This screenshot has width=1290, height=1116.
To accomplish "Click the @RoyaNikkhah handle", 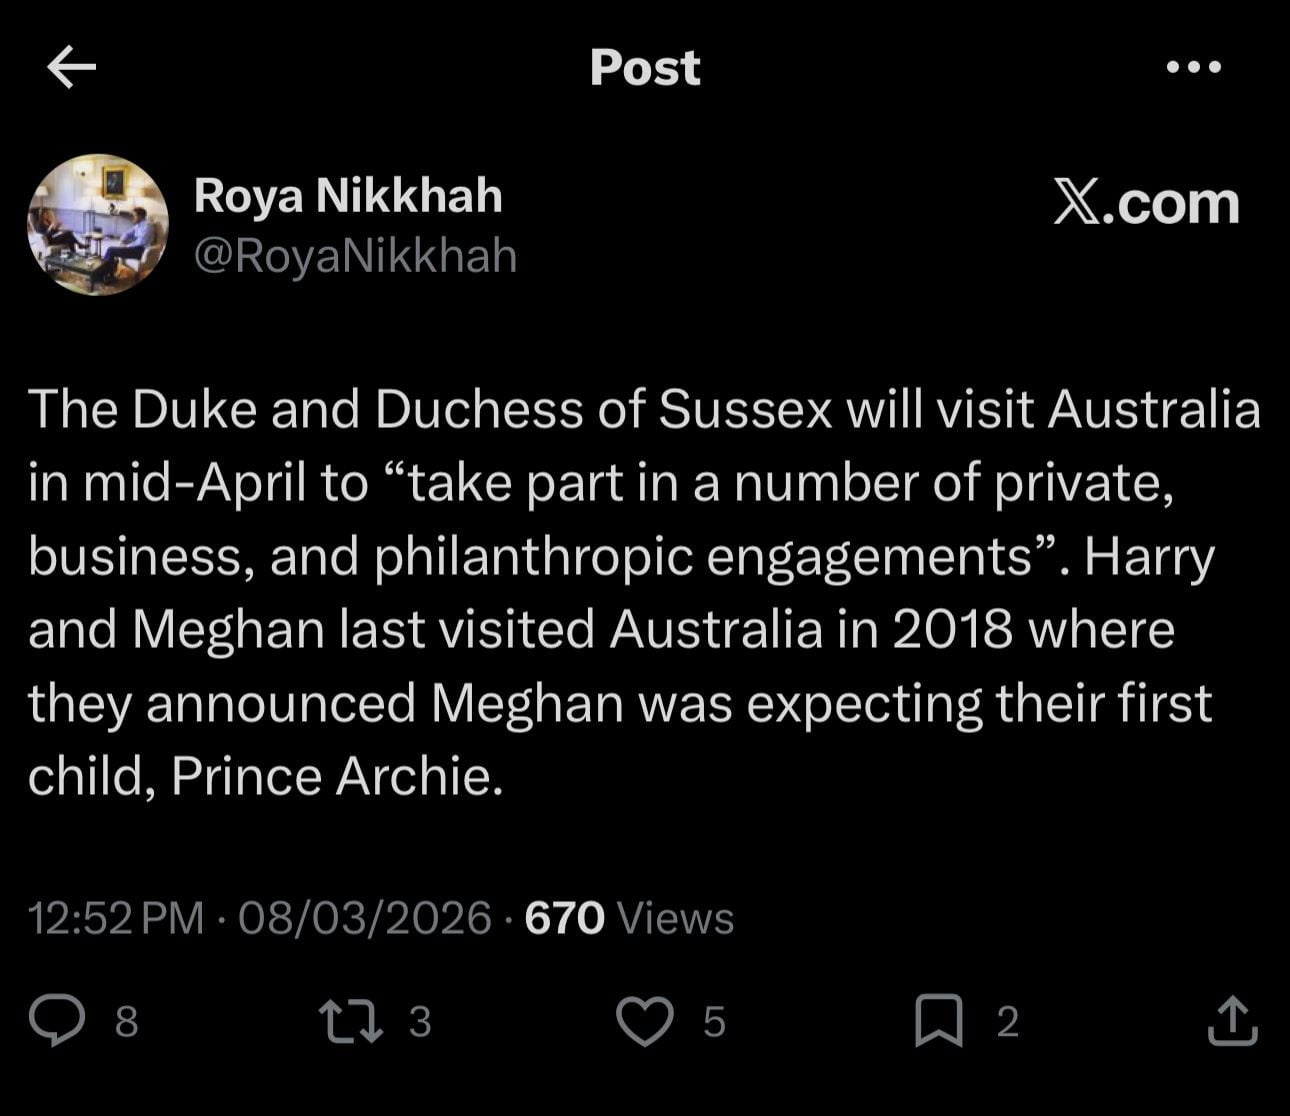I will coord(354,255).
